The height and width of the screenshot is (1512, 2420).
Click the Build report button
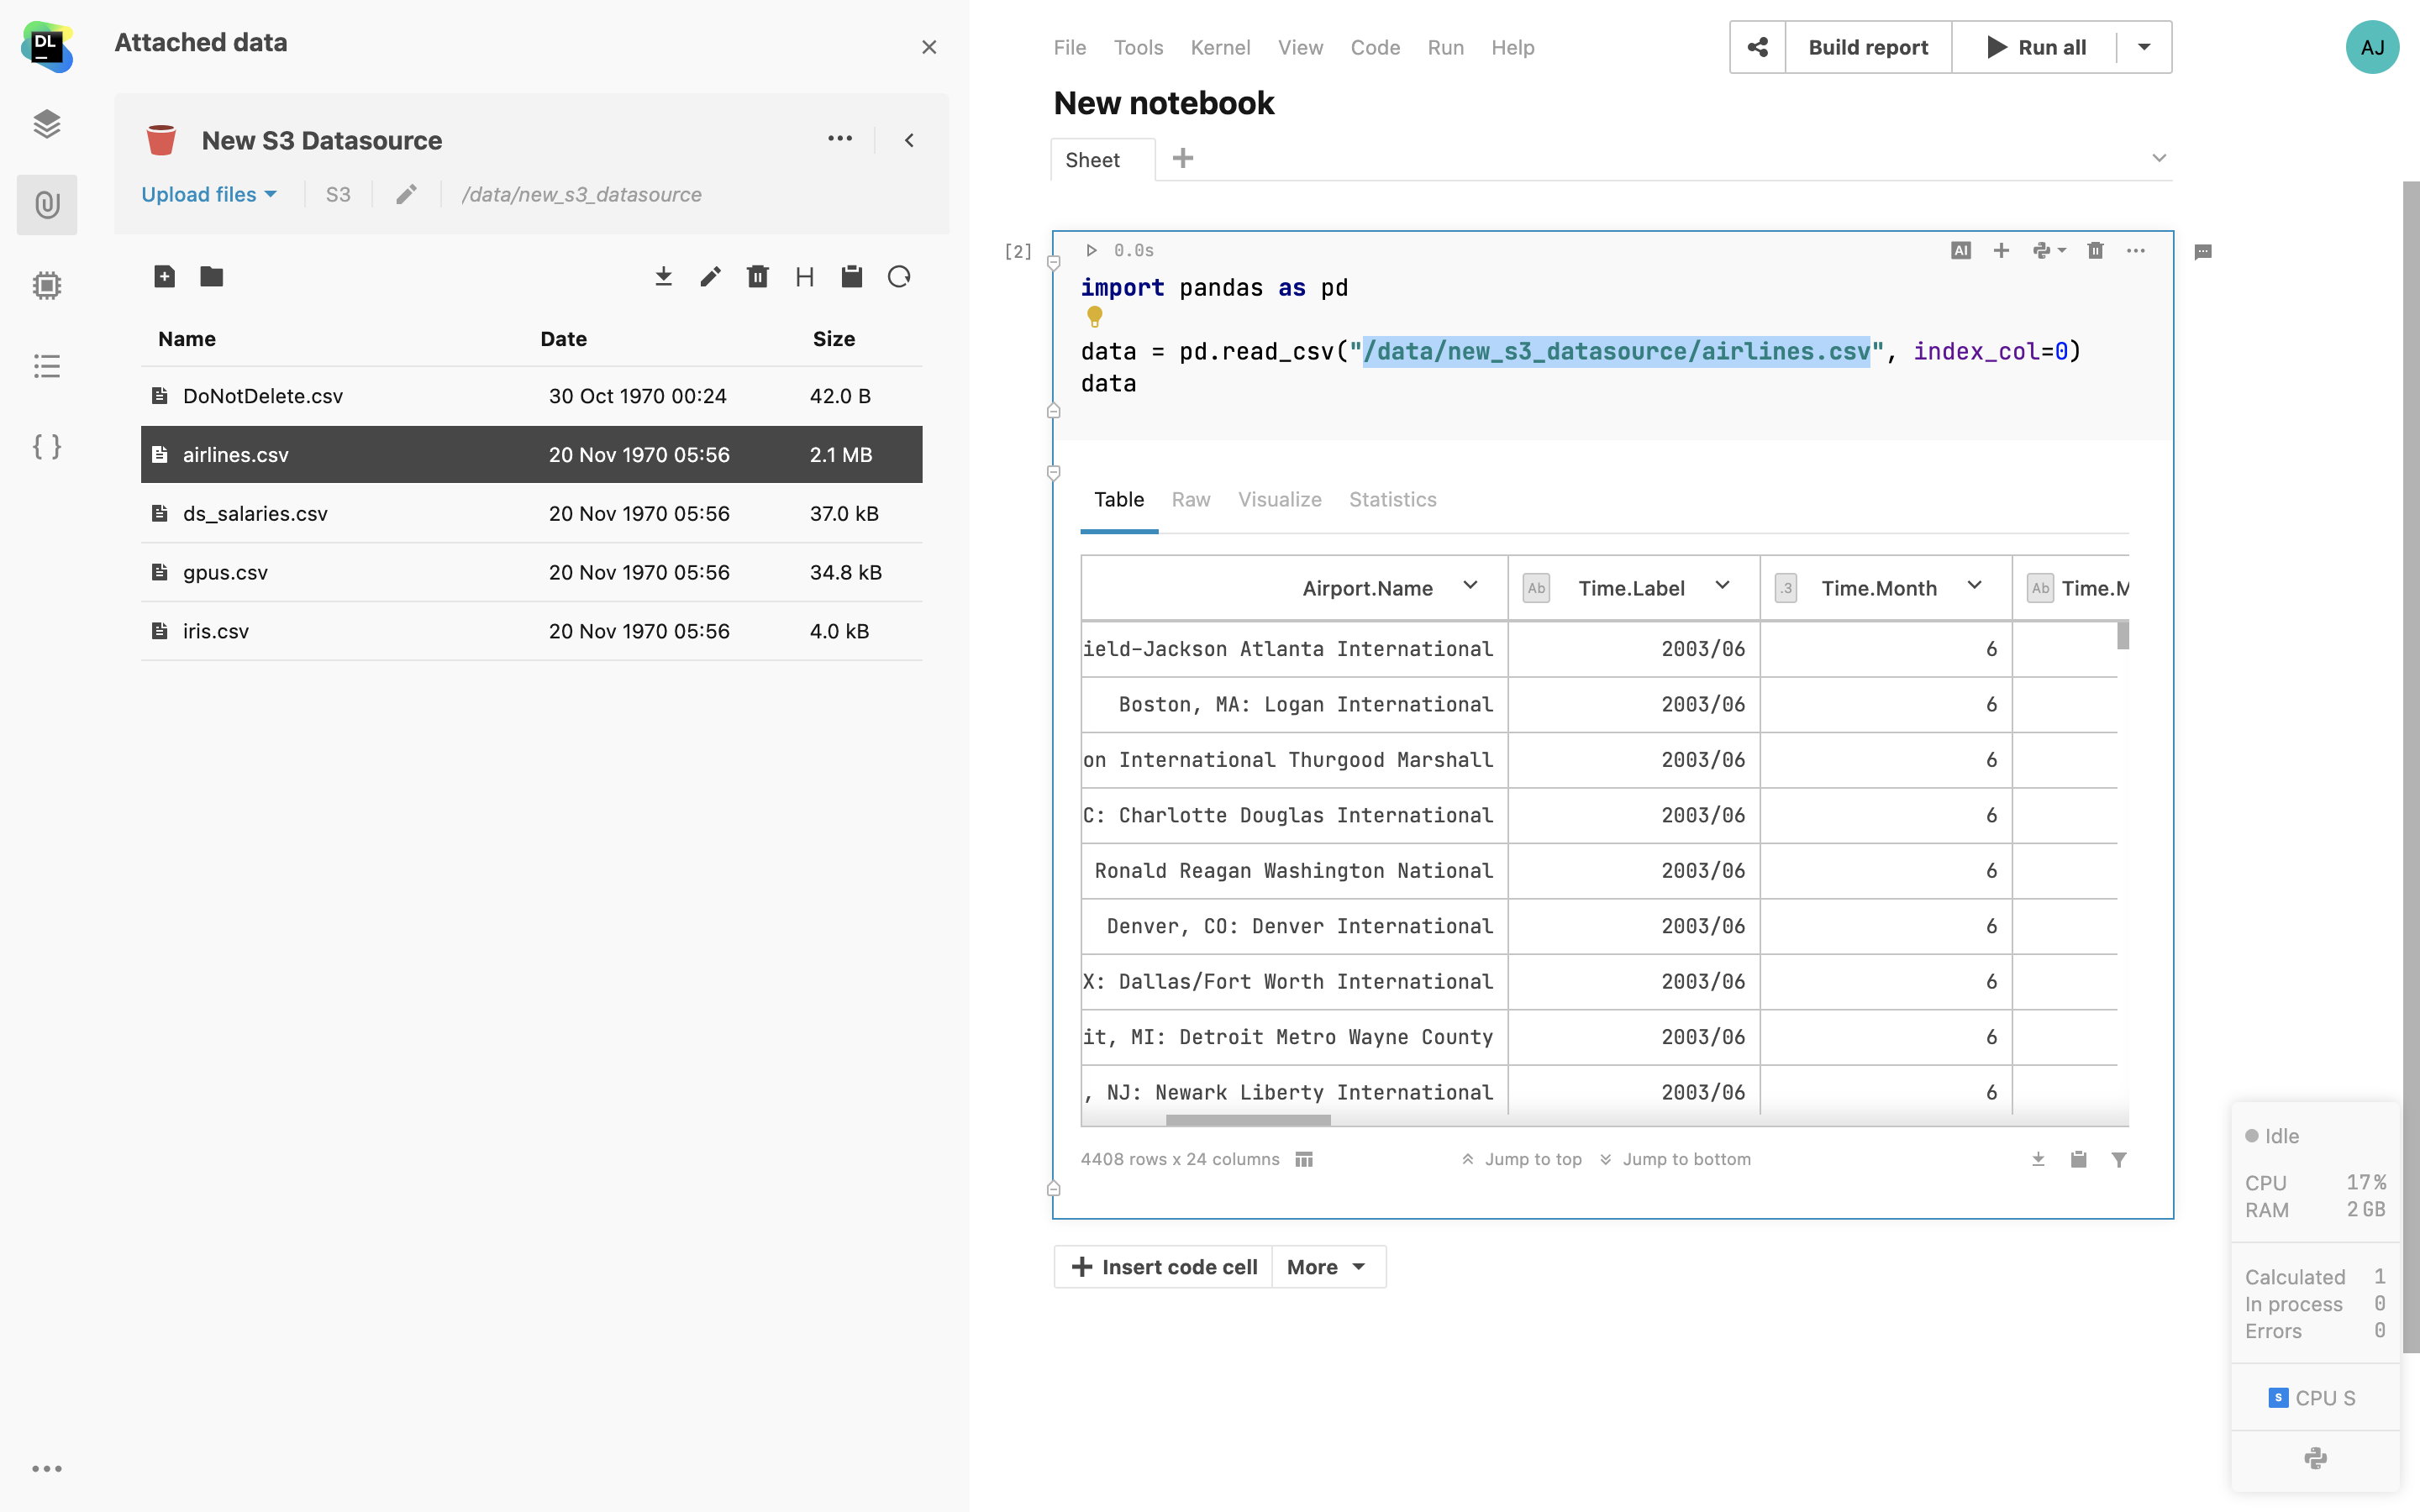(x=1867, y=47)
